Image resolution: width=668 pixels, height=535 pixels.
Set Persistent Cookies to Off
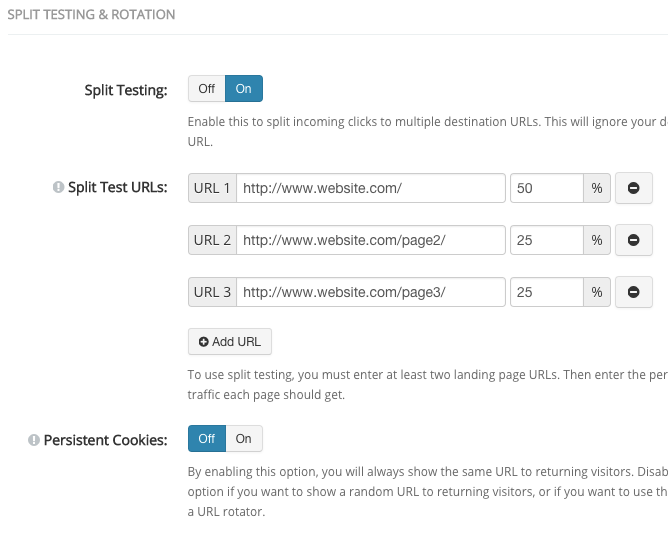pyautogui.click(x=206, y=438)
